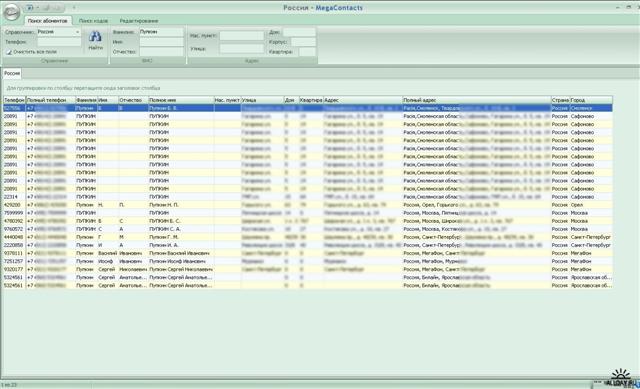Select the row with phone 4440048
The height and width of the screenshot is (389, 640).
(x=308, y=237)
